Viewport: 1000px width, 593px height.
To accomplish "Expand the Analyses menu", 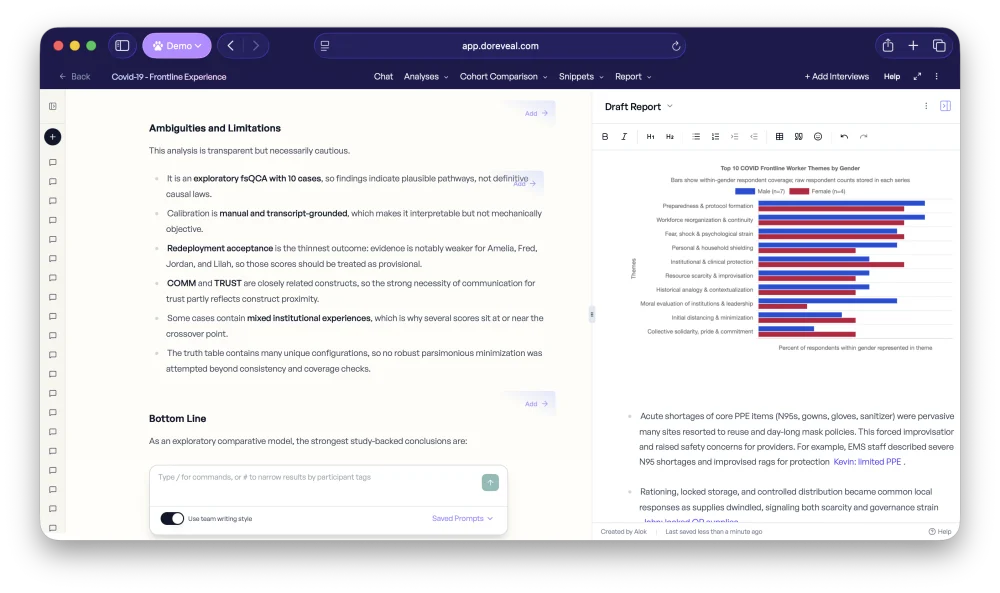I will pyautogui.click(x=425, y=77).
